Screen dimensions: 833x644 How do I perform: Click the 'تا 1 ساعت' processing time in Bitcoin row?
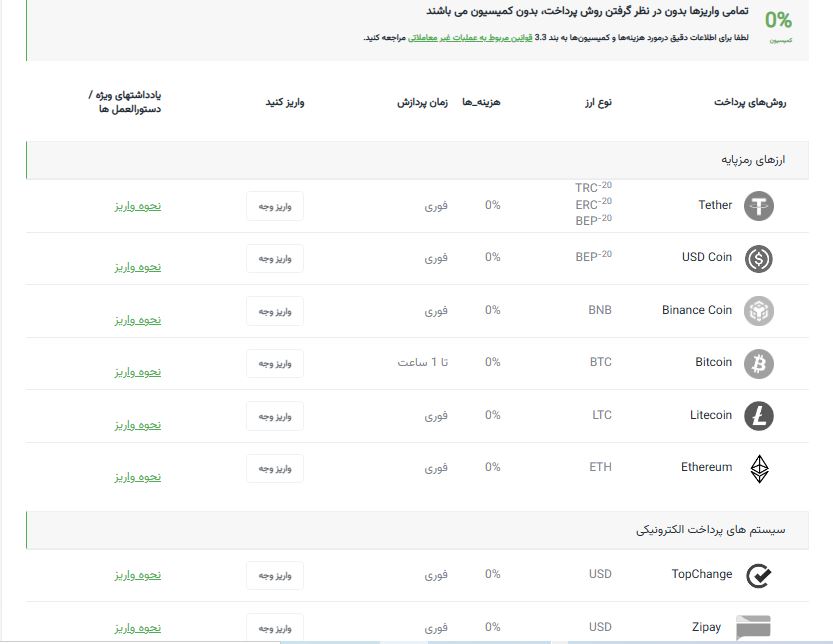click(x=423, y=362)
